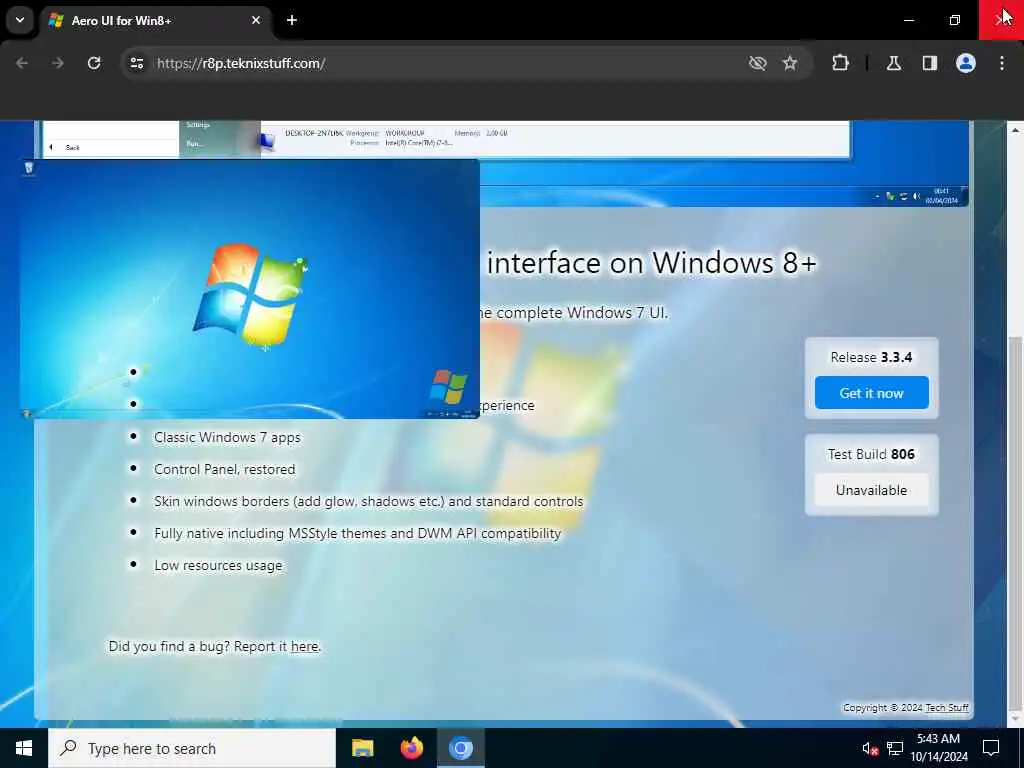Open site information icon in address bar
Viewport: 1024px width, 768px height.
click(136, 63)
